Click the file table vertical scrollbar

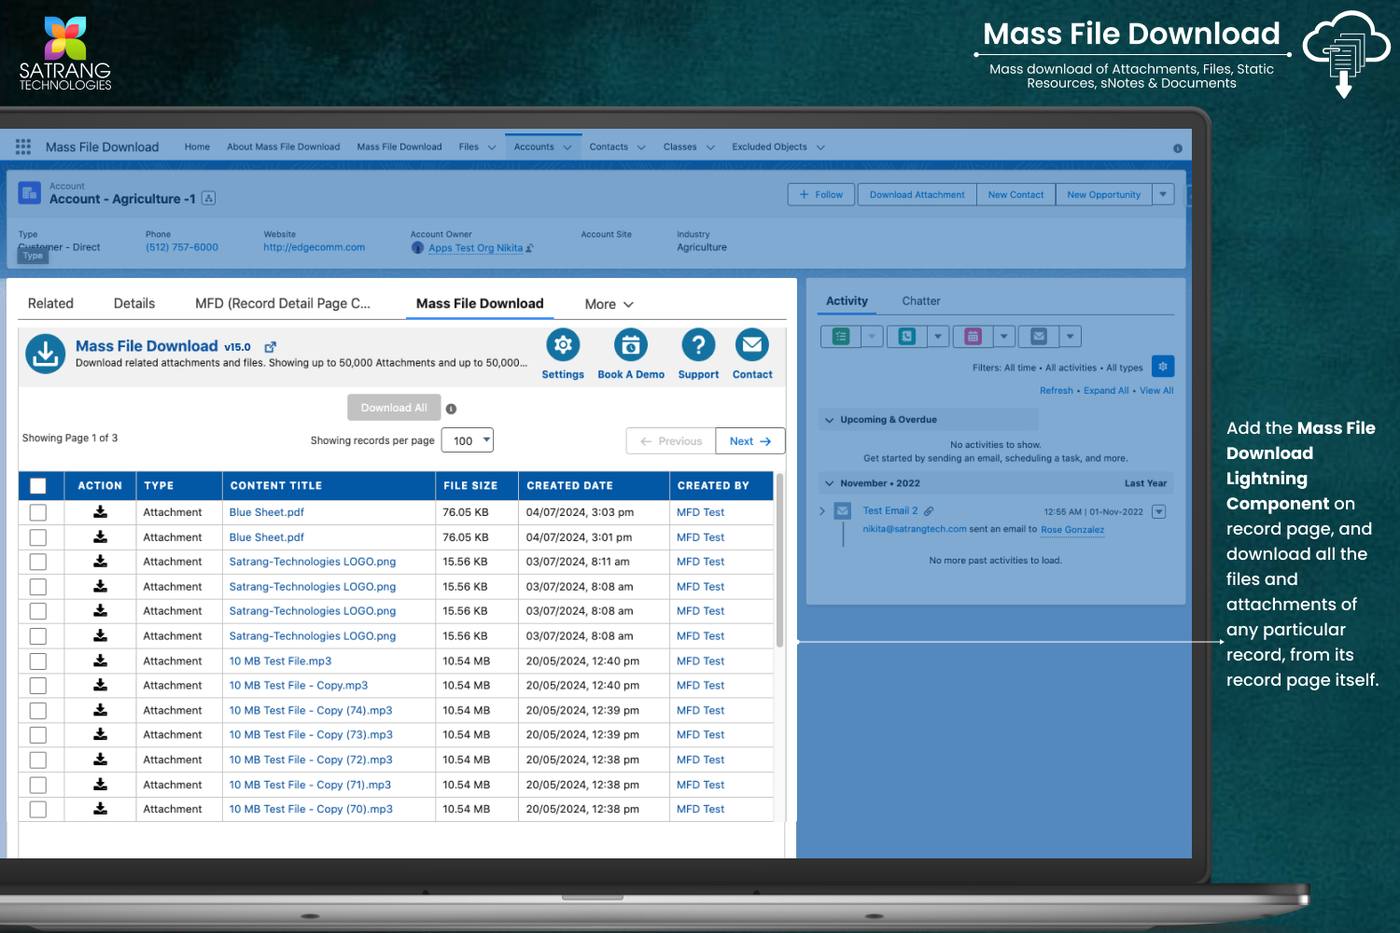point(780,560)
